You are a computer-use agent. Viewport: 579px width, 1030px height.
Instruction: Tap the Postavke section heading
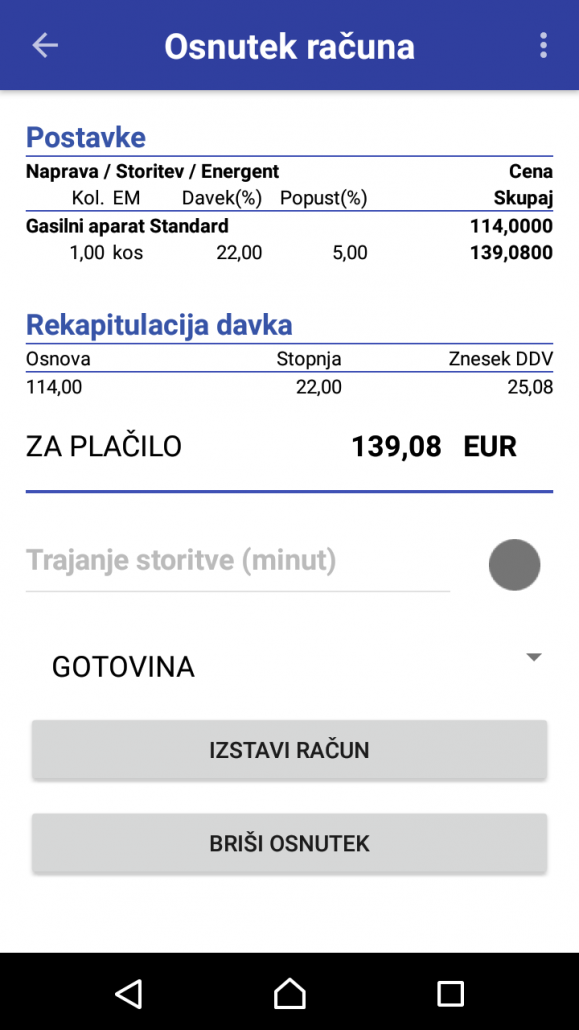pyautogui.click(x=85, y=137)
